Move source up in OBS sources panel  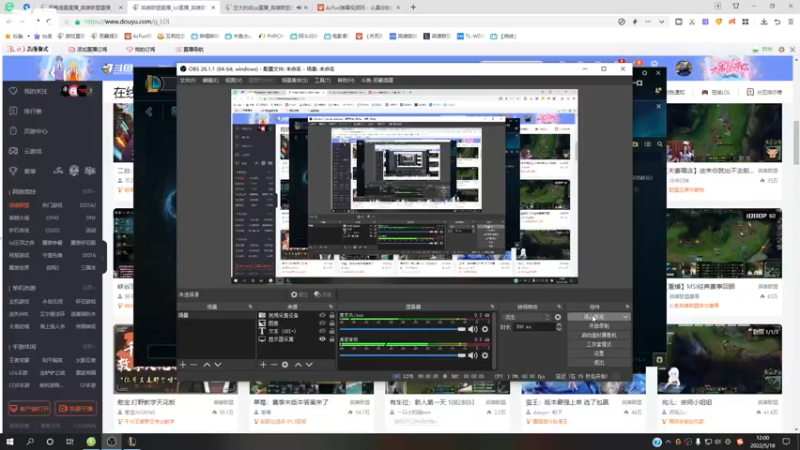(298, 365)
